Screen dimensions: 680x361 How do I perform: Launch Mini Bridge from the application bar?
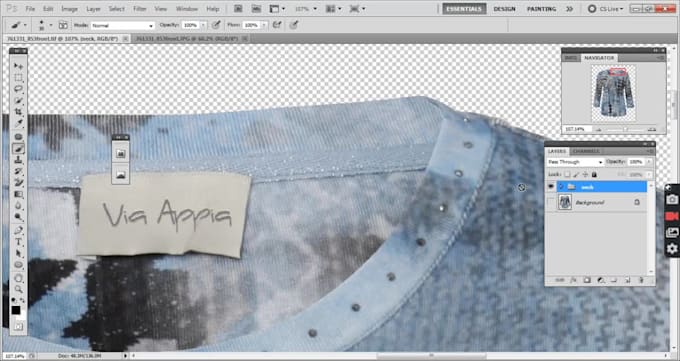coord(256,8)
